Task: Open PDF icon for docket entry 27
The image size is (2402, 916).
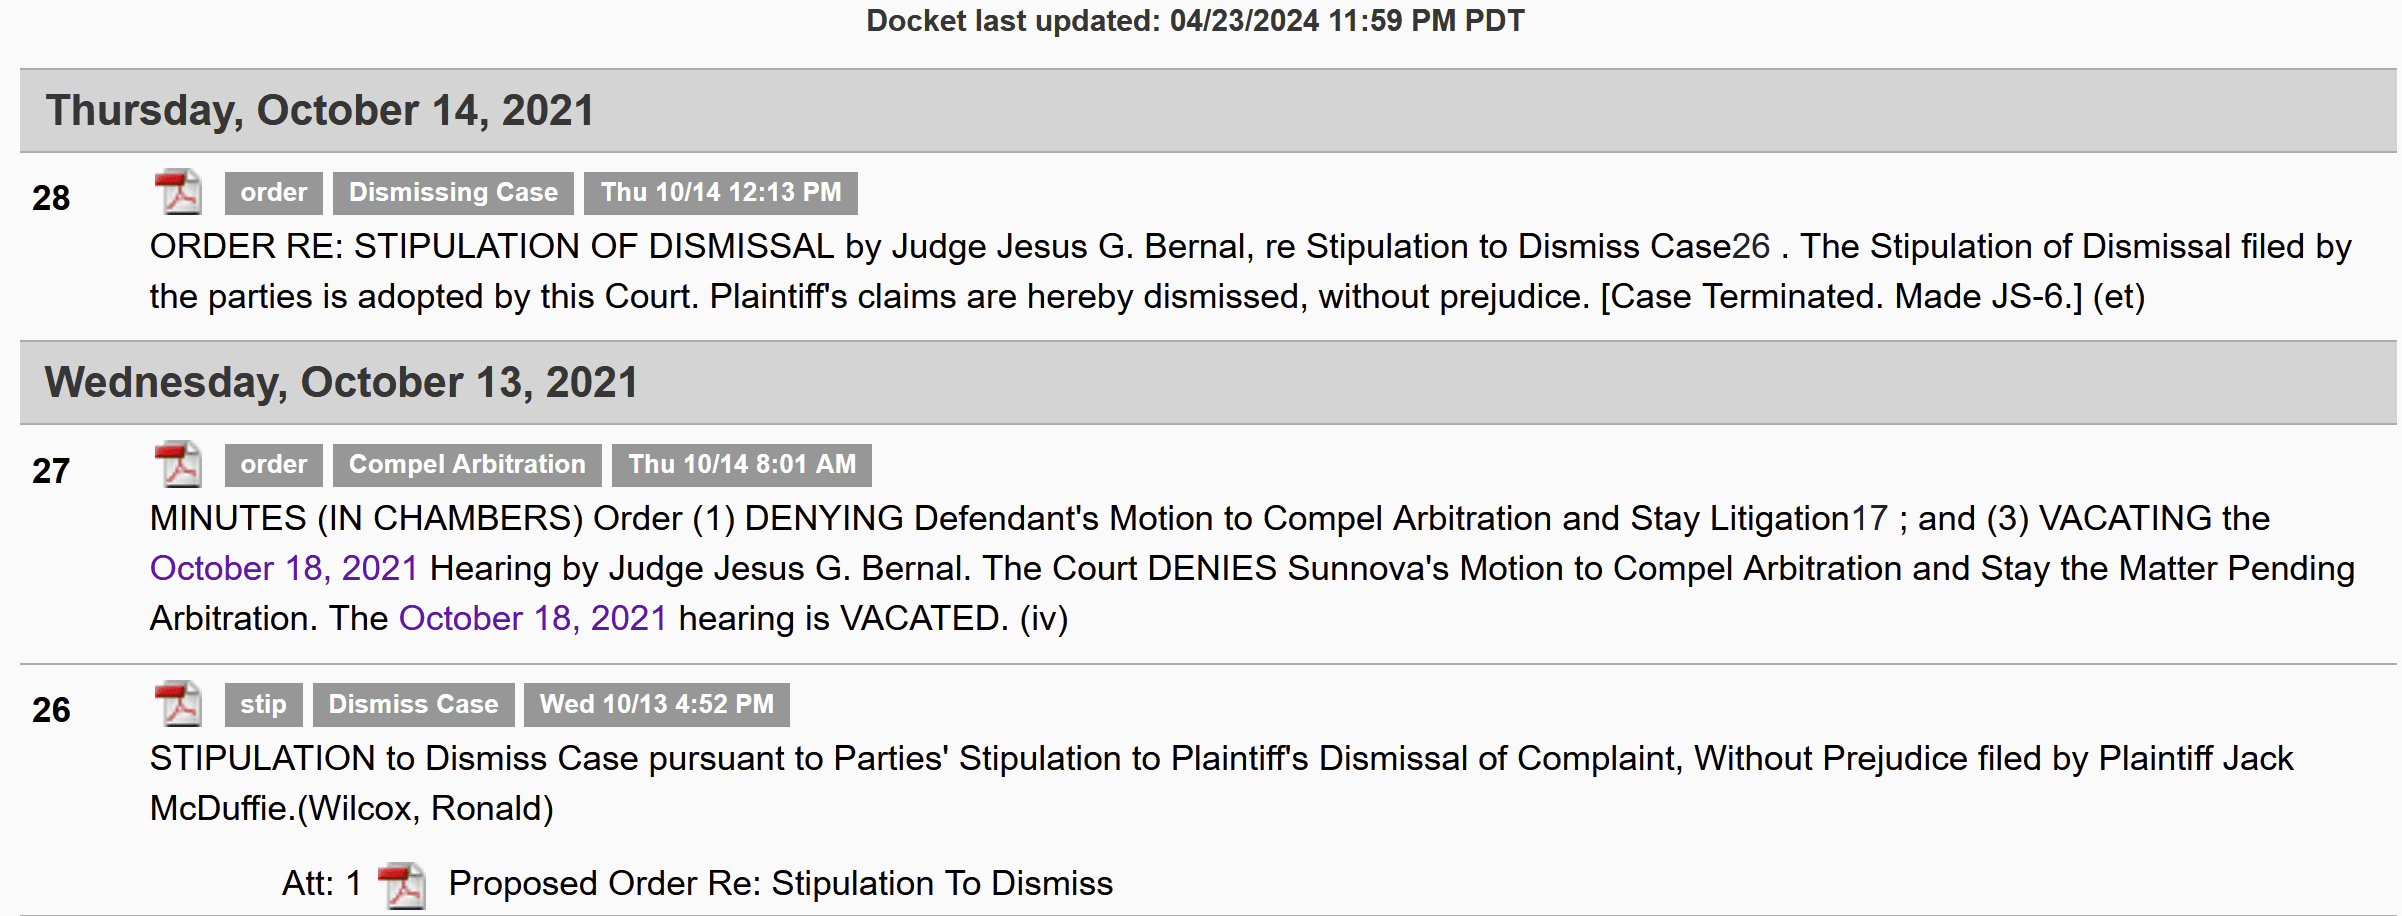Action: (178, 464)
